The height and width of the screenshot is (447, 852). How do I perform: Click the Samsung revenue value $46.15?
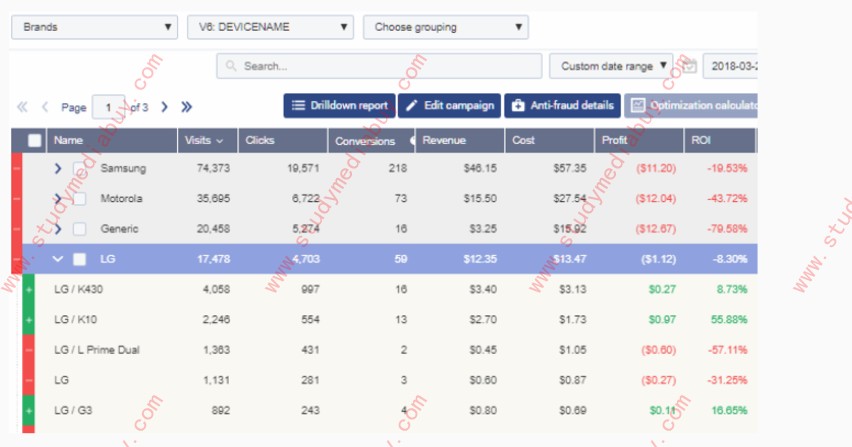point(480,168)
